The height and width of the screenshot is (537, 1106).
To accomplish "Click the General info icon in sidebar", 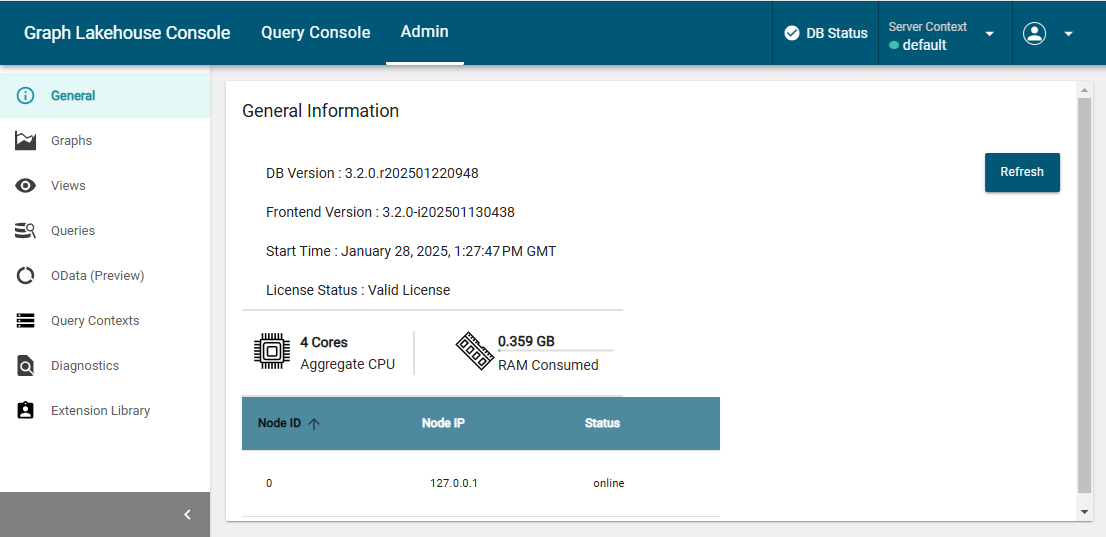I will [26, 96].
